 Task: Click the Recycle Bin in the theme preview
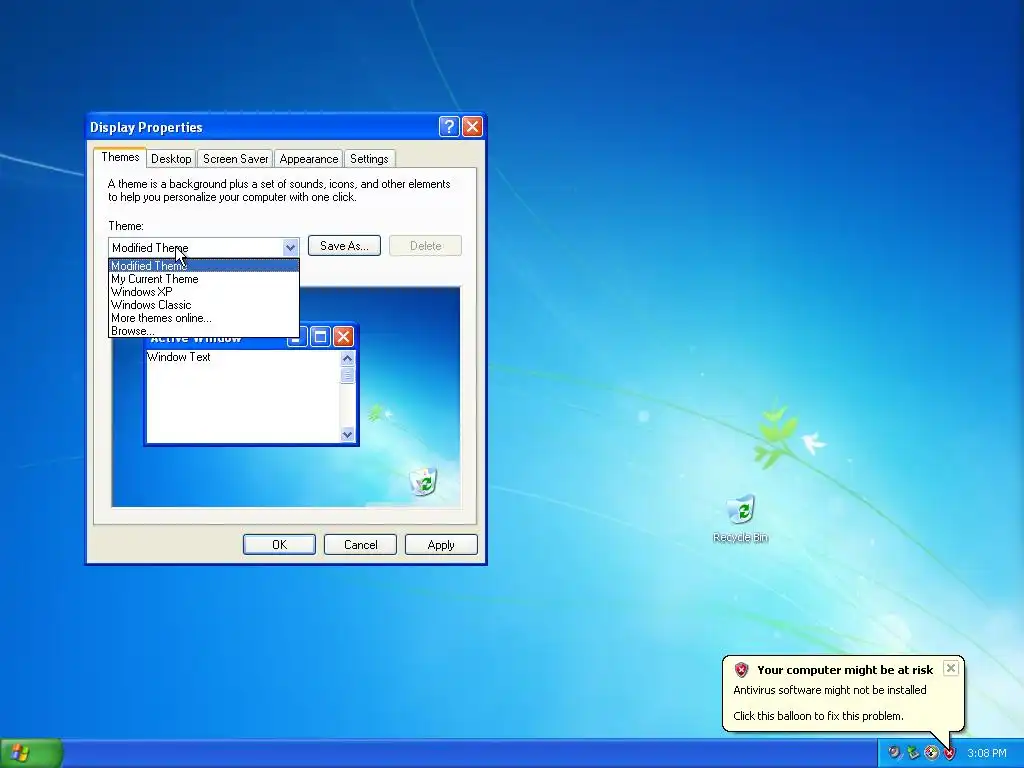pos(424,481)
